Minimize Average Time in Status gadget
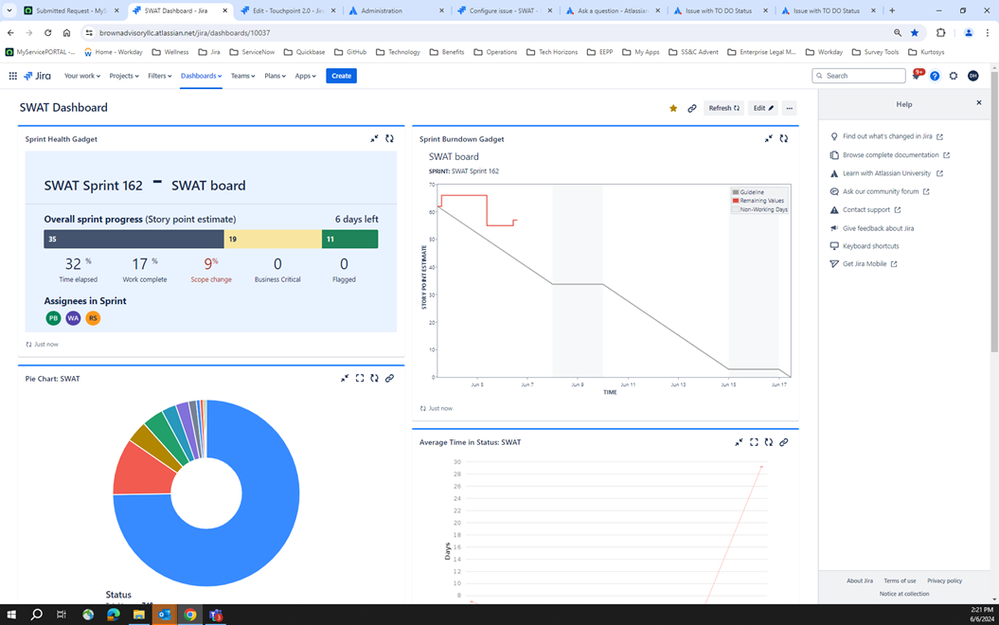The width and height of the screenshot is (999, 625). click(x=739, y=442)
